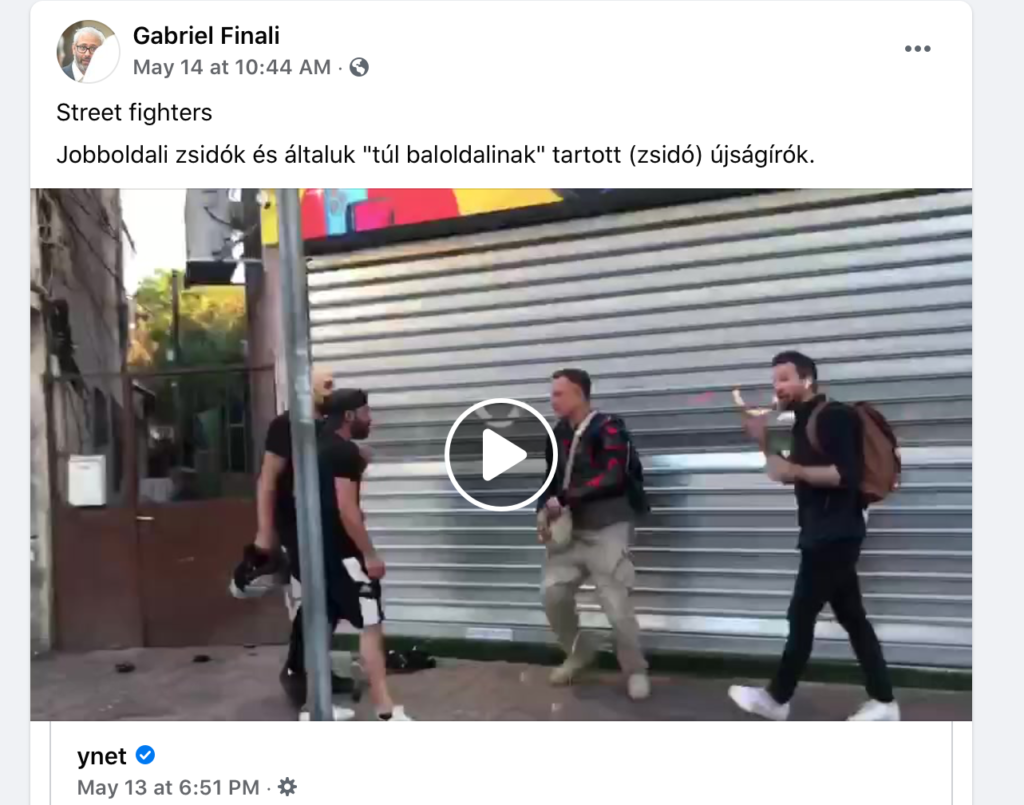
Task: Open the May 14 at 10:44 AM timestamp
Action: click(232, 67)
